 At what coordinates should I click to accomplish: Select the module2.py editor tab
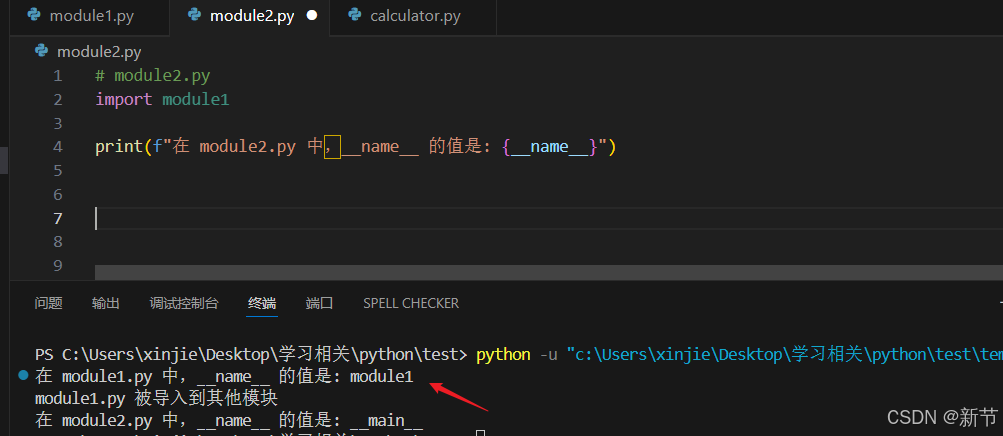pyautogui.click(x=251, y=17)
